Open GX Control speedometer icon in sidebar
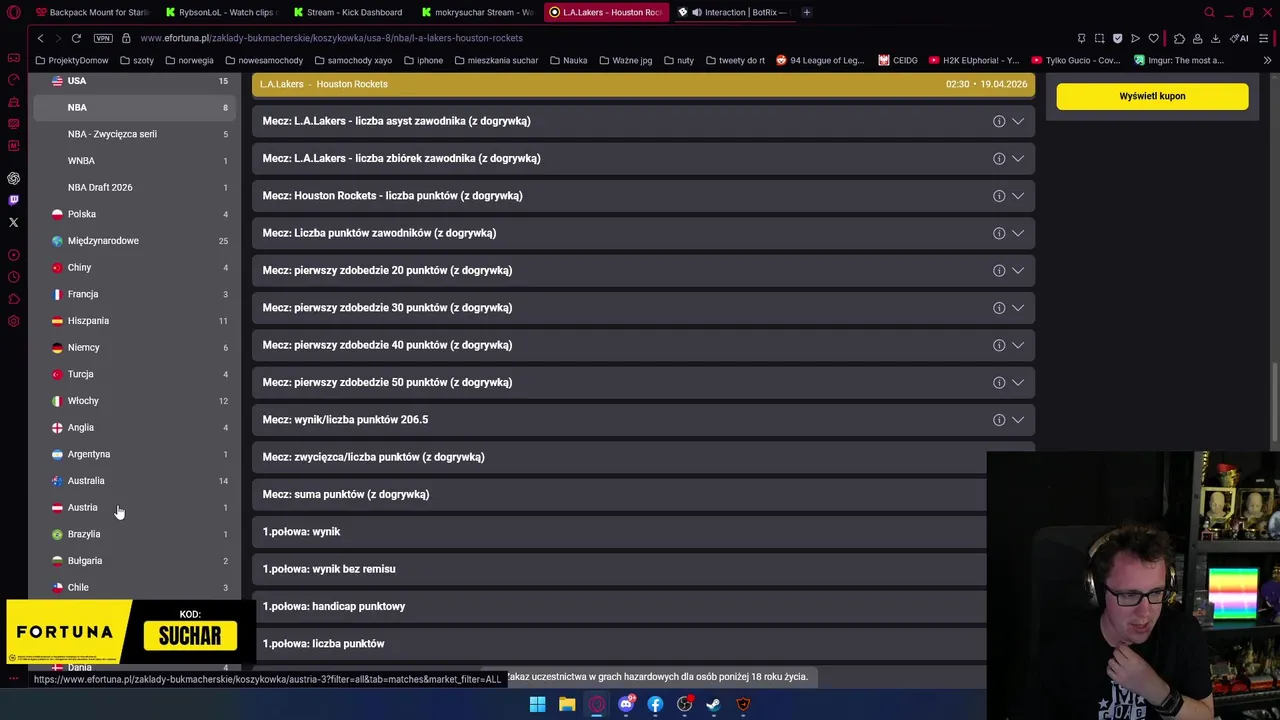The height and width of the screenshot is (720, 1280). (x=13, y=79)
